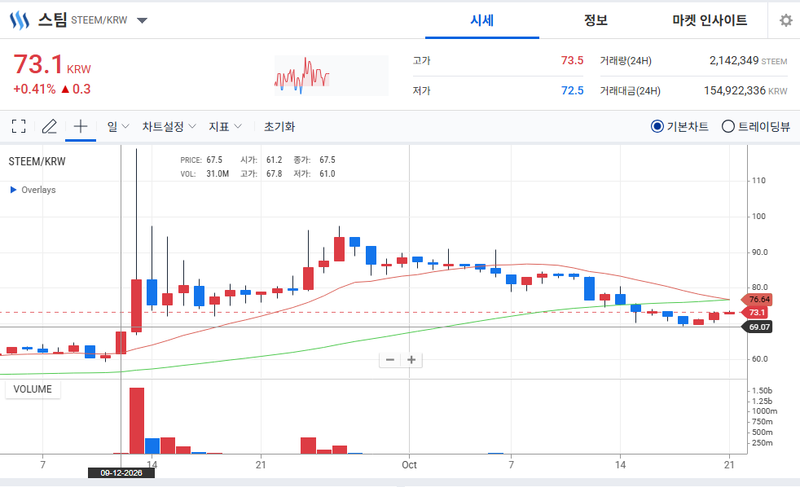Select the 트레이딩뷰 radio option
Screen dimensions: 800x487
[x=728, y=126]
